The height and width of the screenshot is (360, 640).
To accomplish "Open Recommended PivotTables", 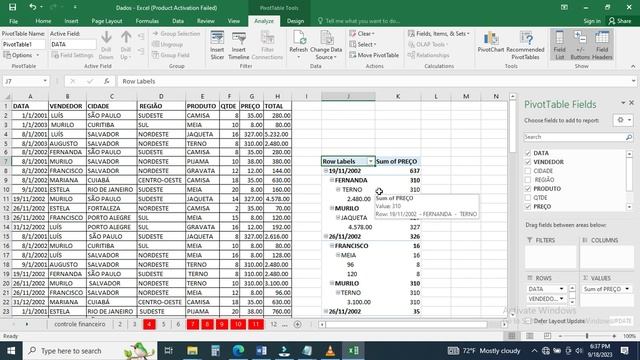I will pyautogui.click(x=525, y=45).
